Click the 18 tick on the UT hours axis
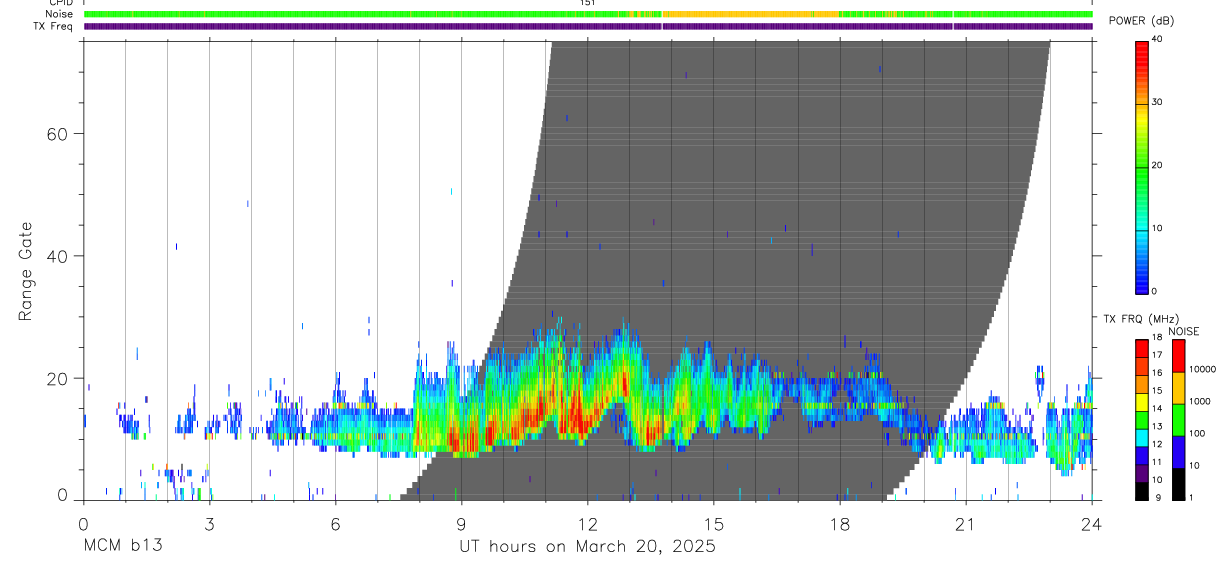Image resolution: width=1228 pixels, height=567 pixels. [x=840, y=523]
